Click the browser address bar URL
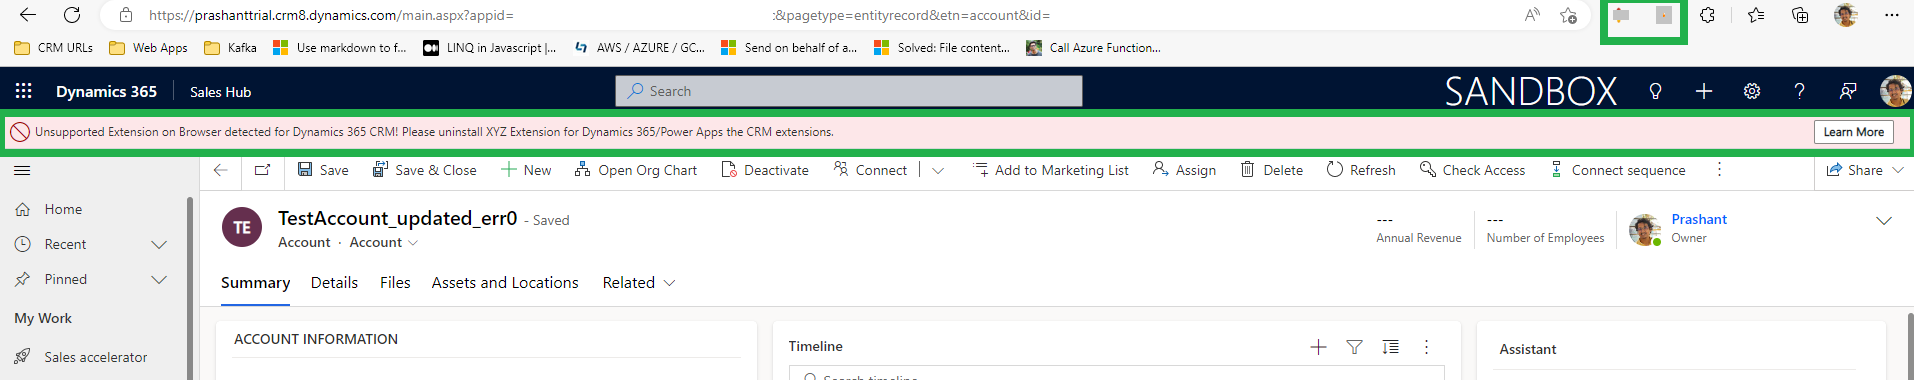The image size is (1914, 380). tap(600, 15)
